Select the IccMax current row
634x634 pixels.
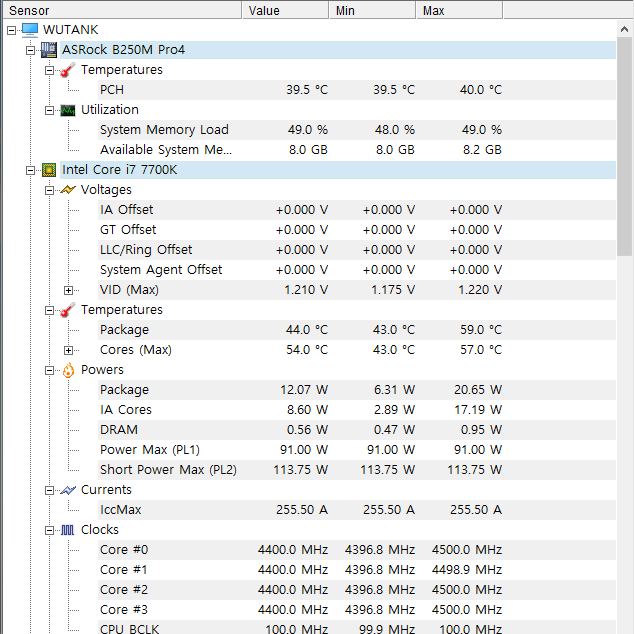click(x=357, y=510)
